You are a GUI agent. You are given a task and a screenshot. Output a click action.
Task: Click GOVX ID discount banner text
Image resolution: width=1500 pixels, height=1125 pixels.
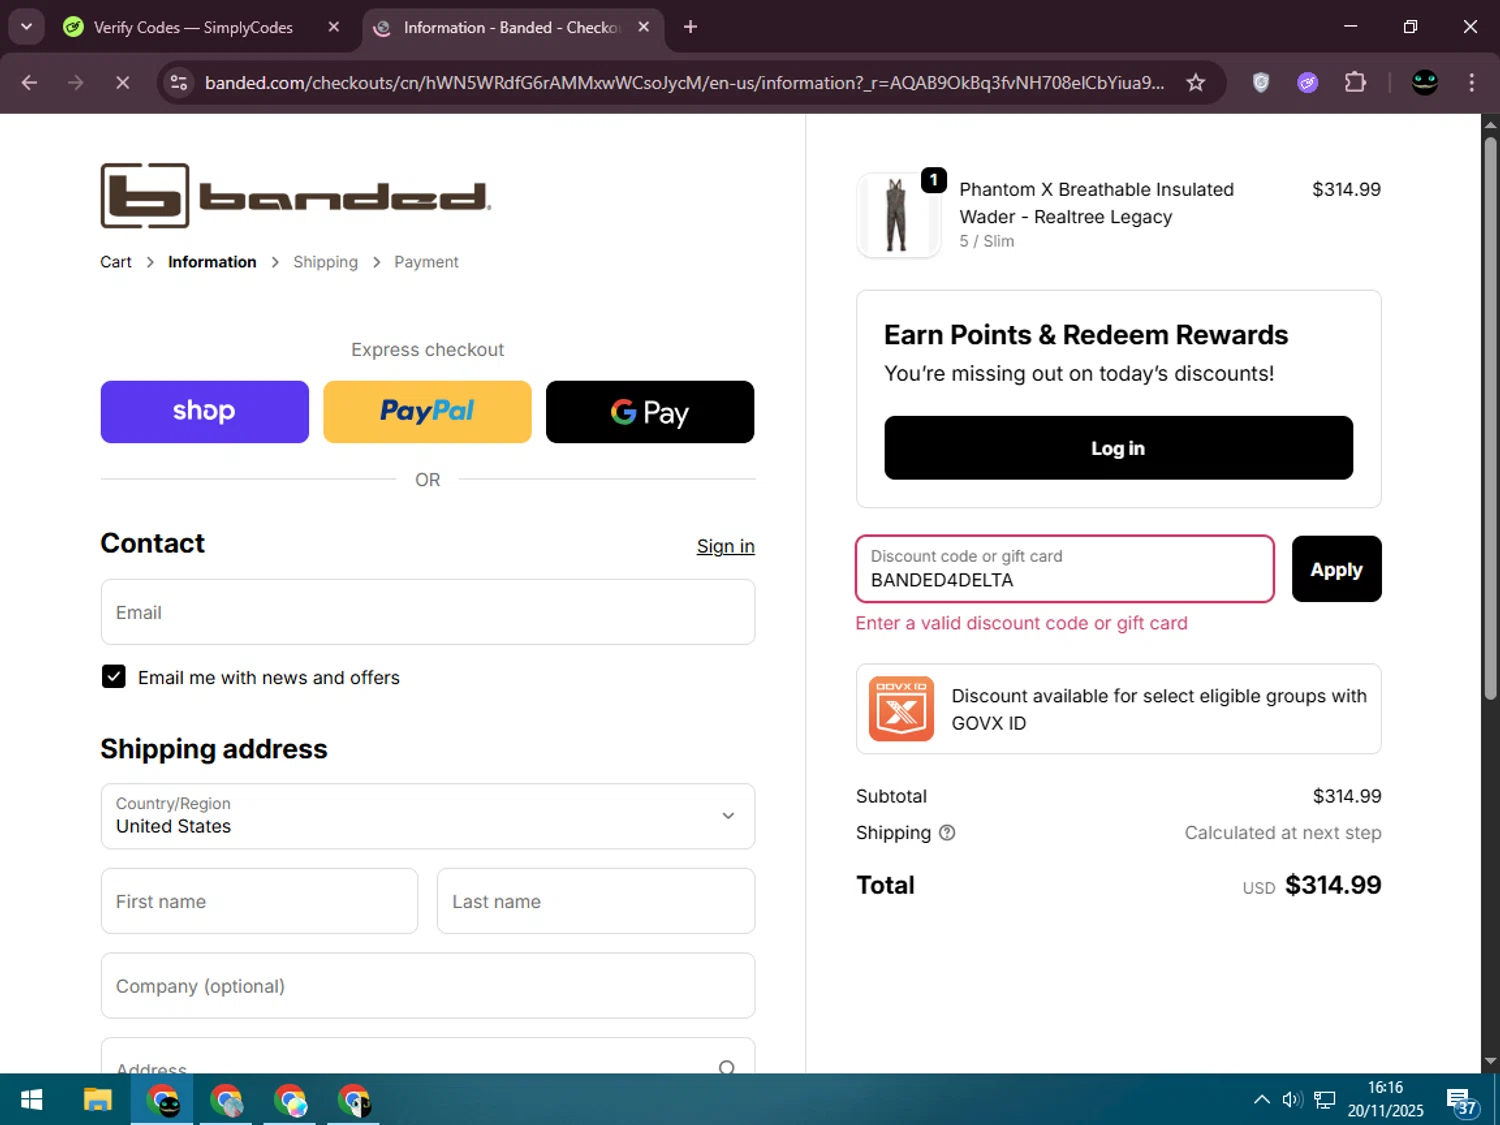[x=1159, y=709]
